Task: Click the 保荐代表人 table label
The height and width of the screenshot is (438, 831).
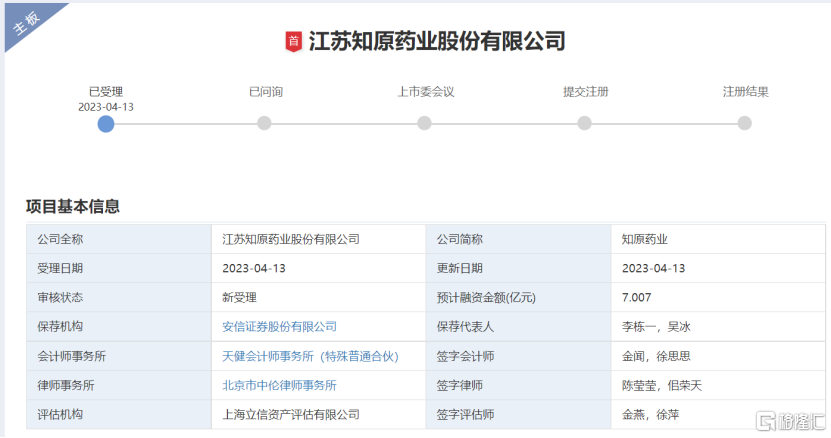Action: (x=465, y=327)
